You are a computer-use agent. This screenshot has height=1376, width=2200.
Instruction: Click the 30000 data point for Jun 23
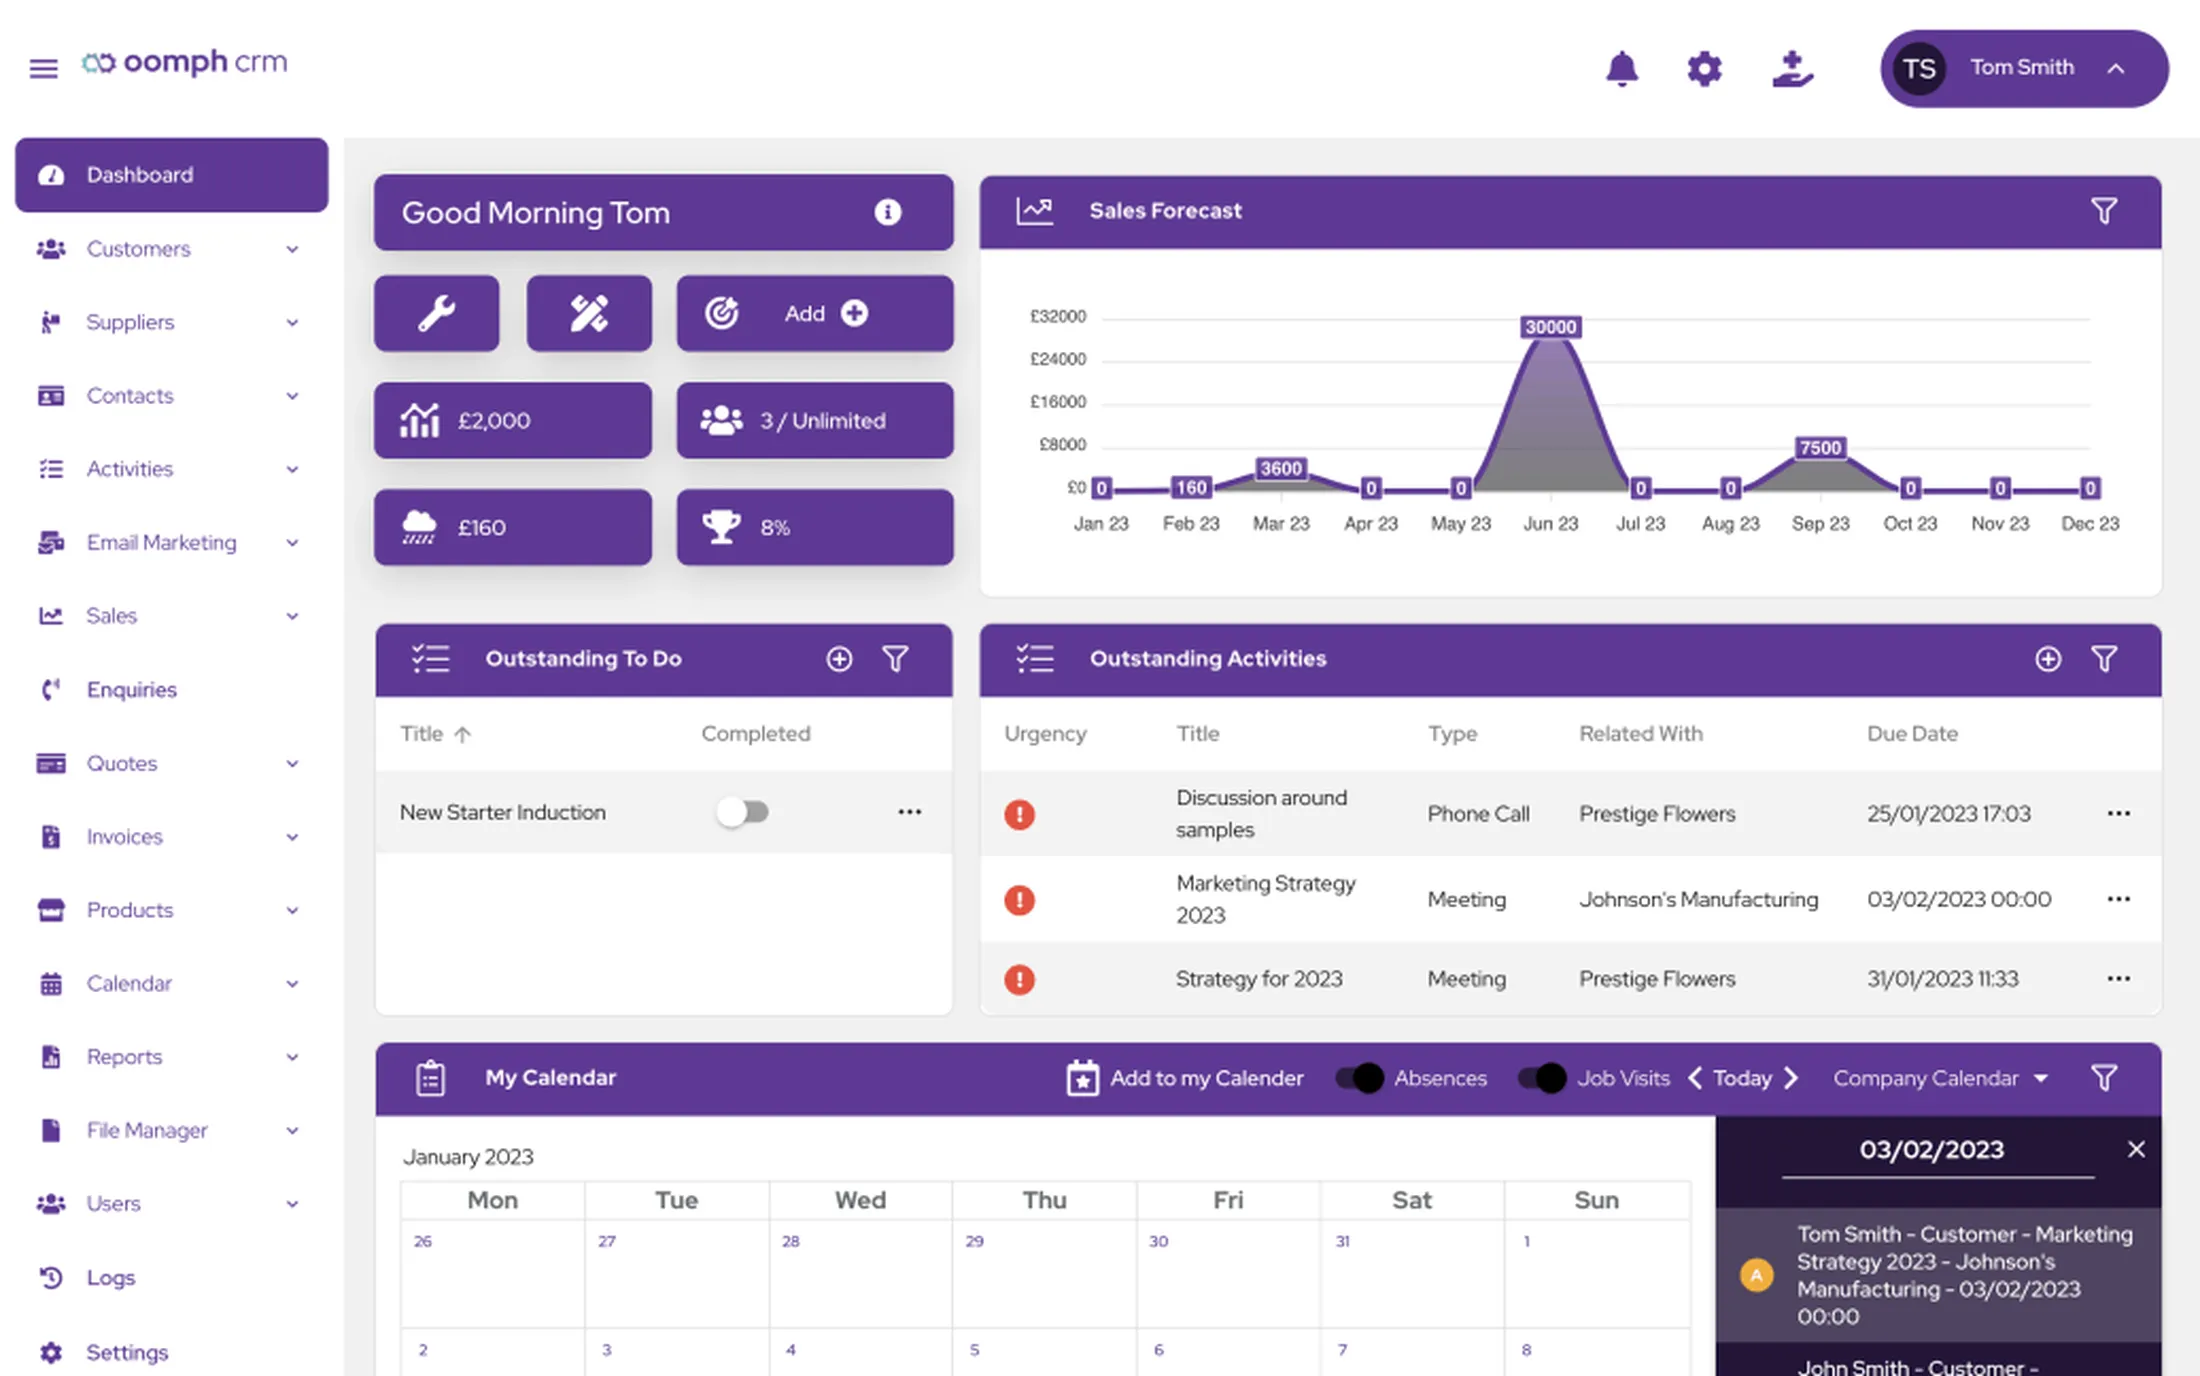1550,327
